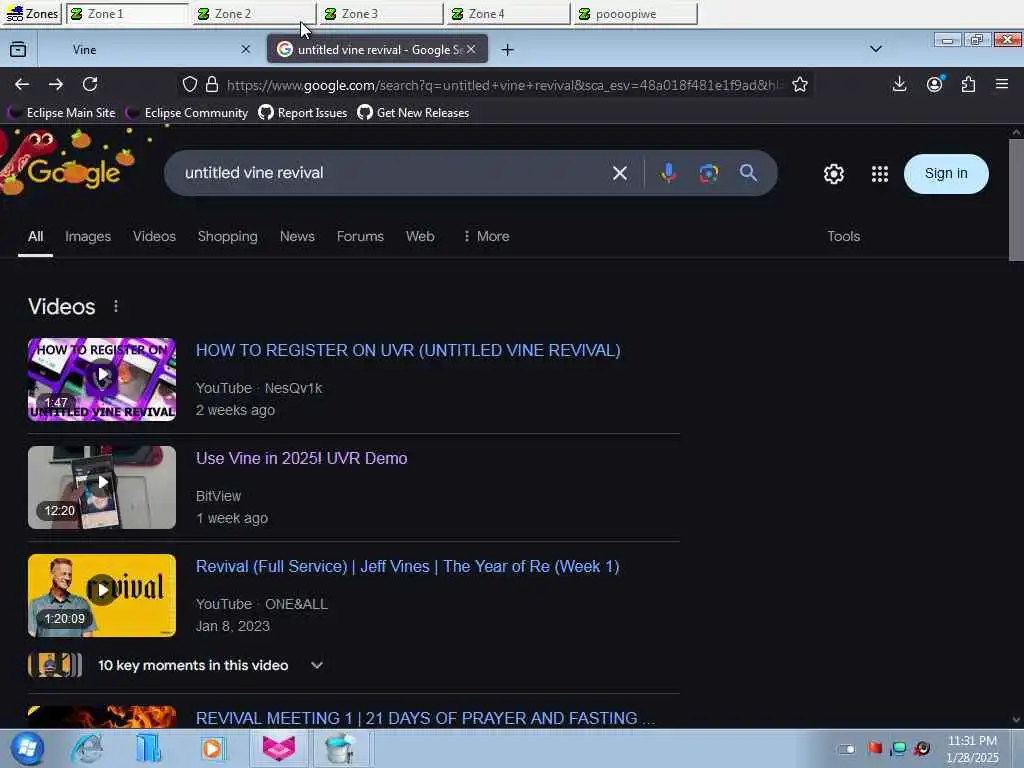Close the untitled vine revival tab
This screenshot has height=768, width=1024.
coord(471,49)
